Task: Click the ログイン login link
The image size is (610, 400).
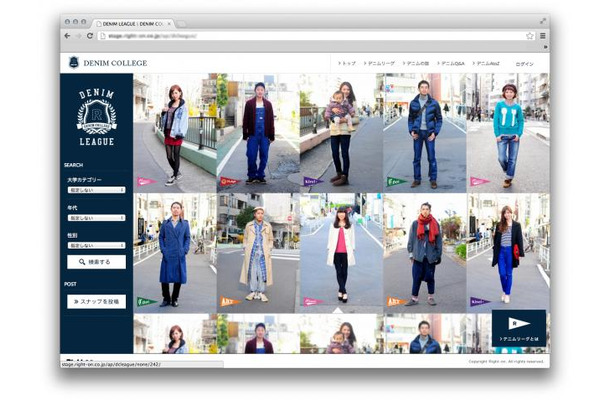Action: 524,64
